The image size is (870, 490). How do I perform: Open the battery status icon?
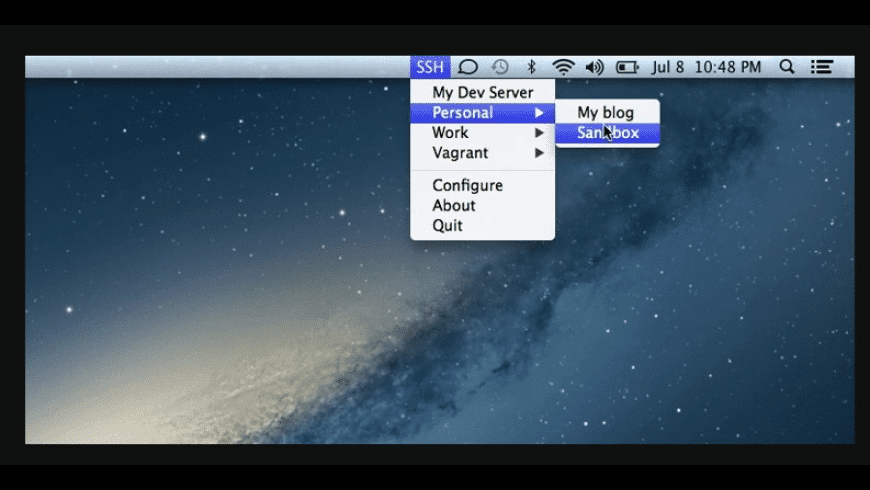(628, 67)
